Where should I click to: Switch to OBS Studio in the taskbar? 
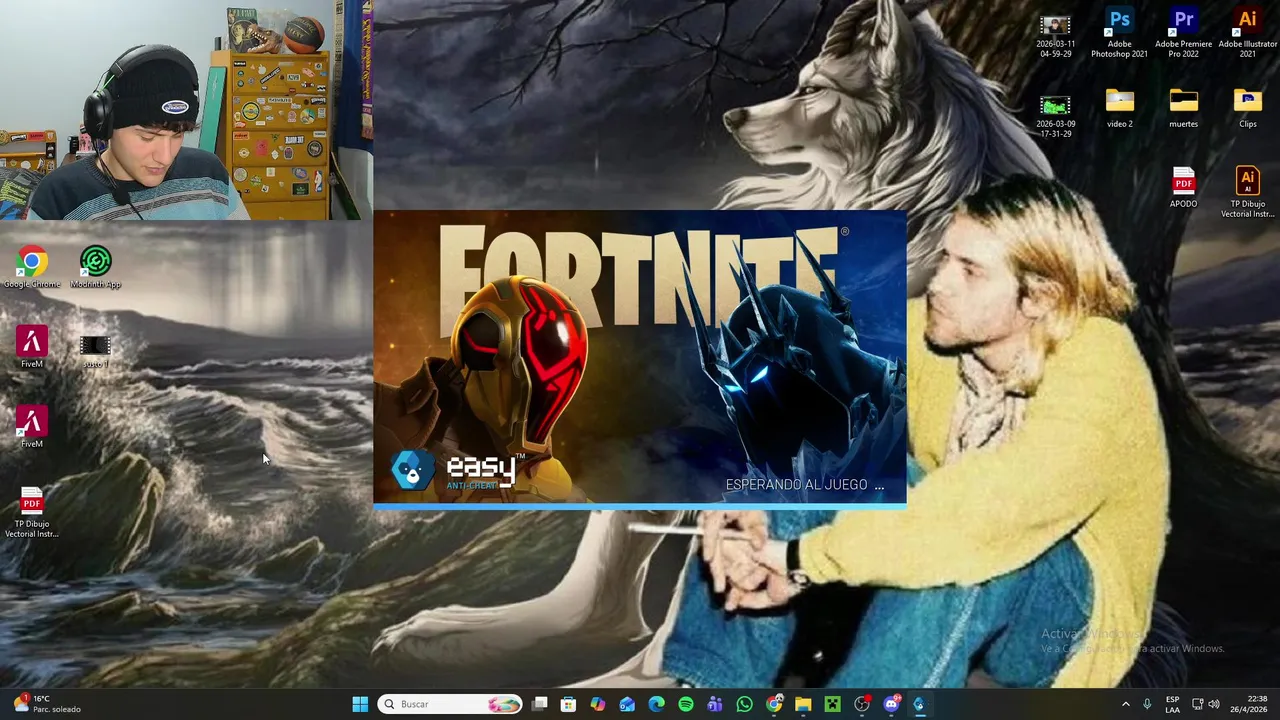(x=861, y=704)
